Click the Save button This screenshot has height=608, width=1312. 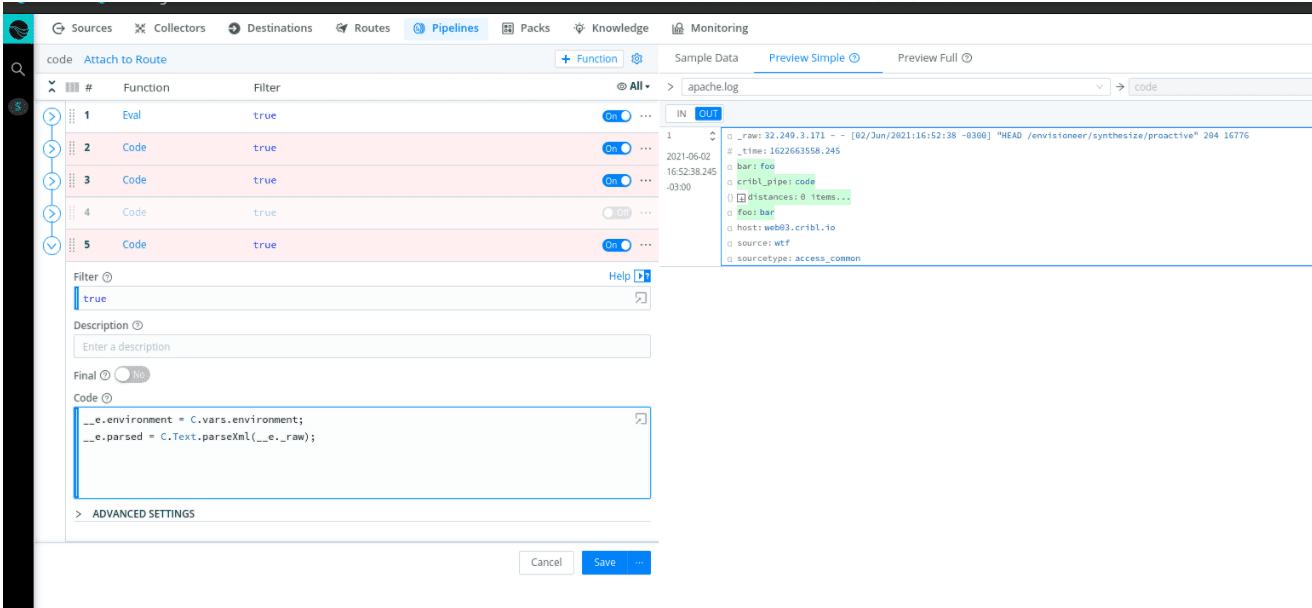pos(604,562)
